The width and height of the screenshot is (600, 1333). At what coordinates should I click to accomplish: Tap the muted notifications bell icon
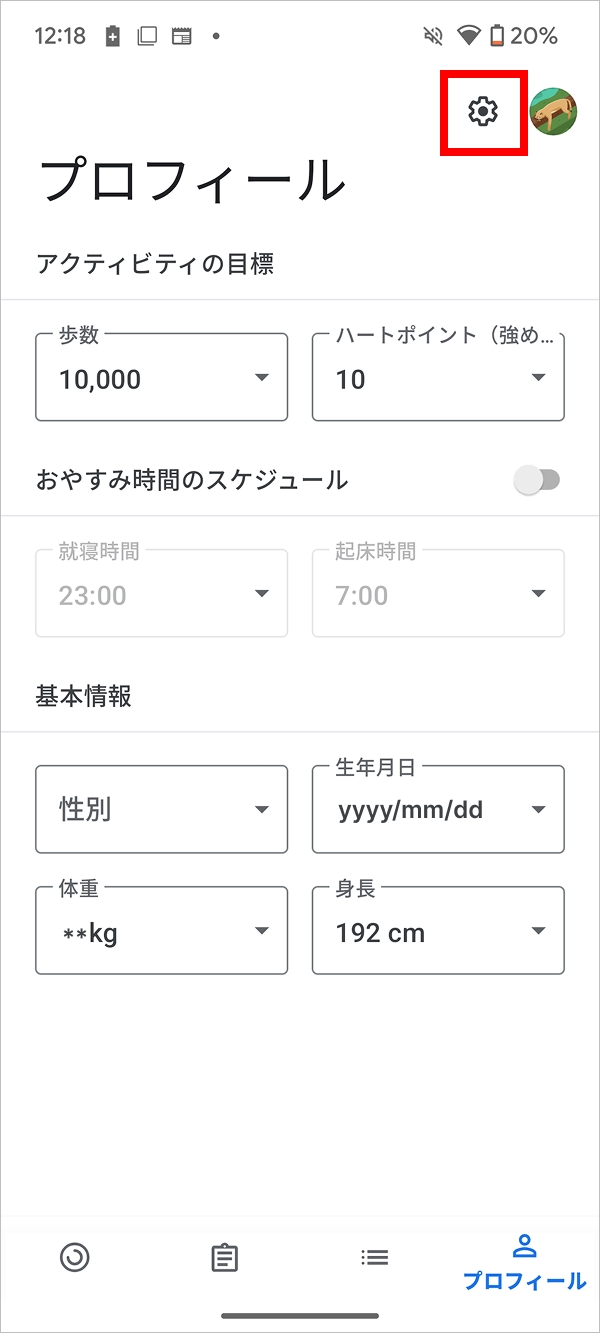point(433,37)
